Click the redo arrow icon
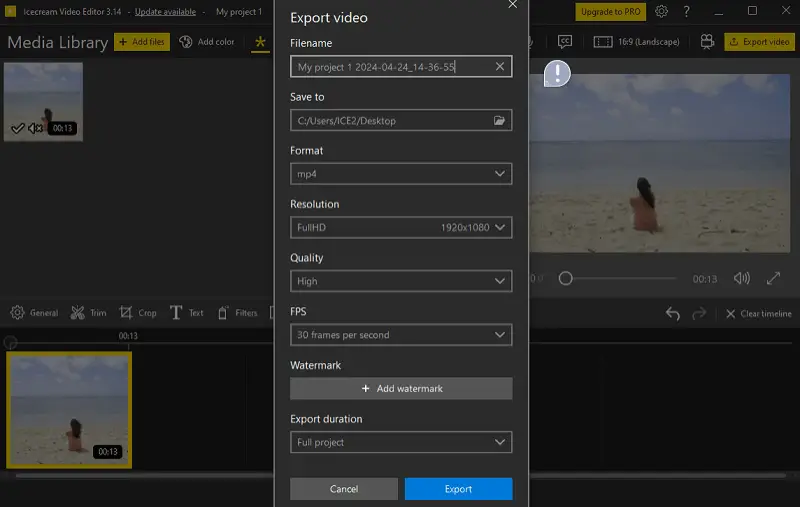This screenshot has height=507, width=800. [699, 313]
